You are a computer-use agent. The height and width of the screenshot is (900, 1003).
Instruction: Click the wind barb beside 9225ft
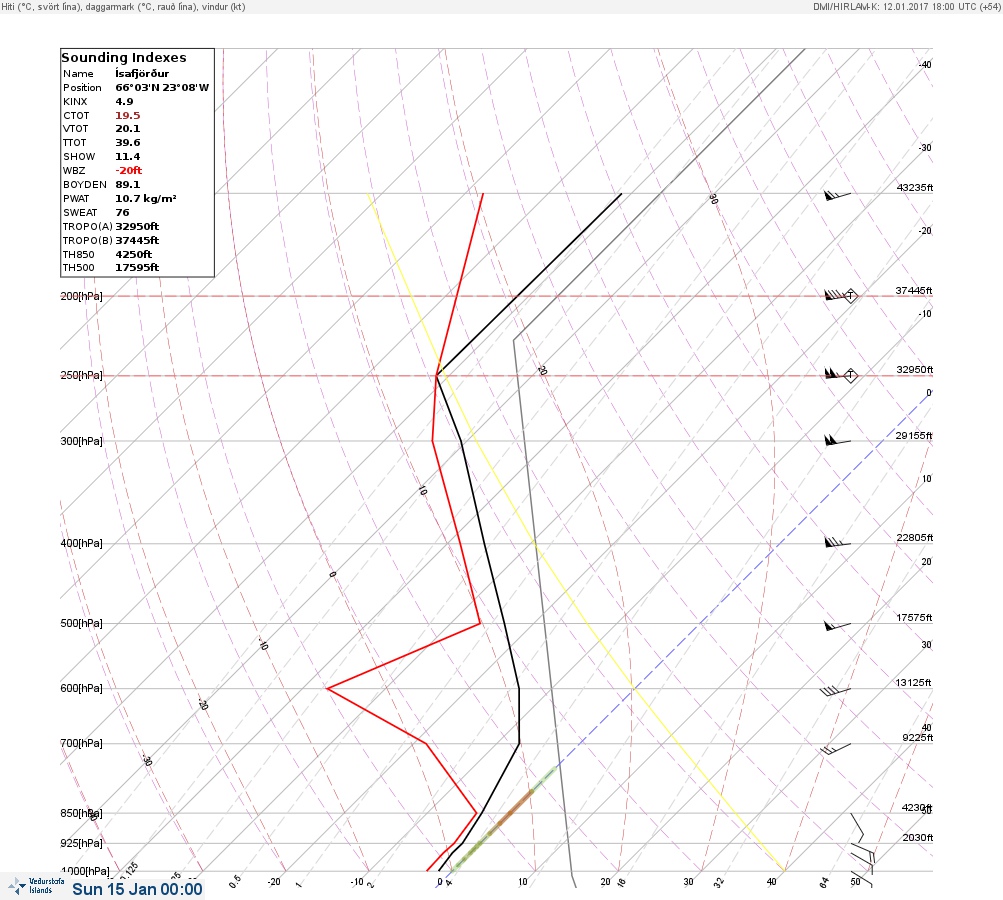pos(835,748)
